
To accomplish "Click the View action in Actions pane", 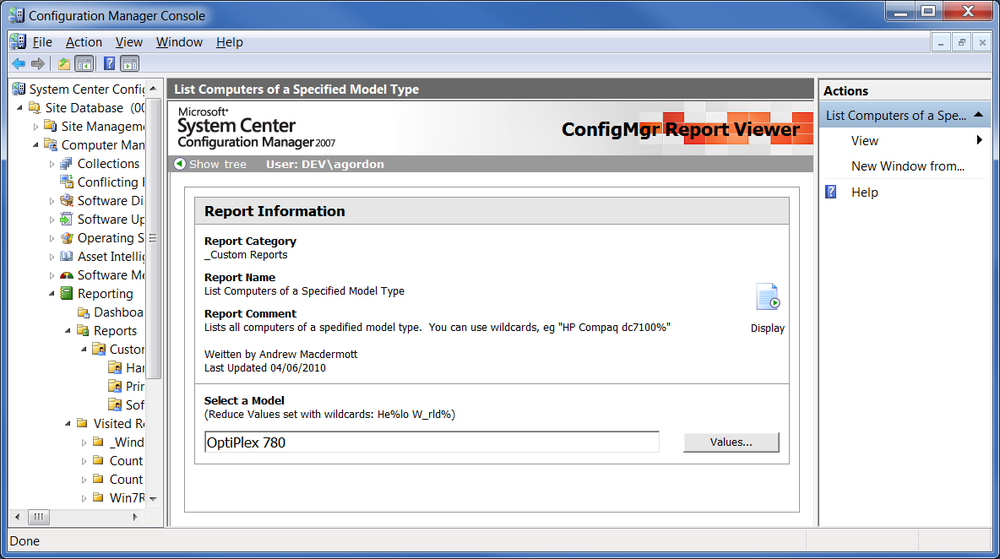I will [x=864, y=141].
